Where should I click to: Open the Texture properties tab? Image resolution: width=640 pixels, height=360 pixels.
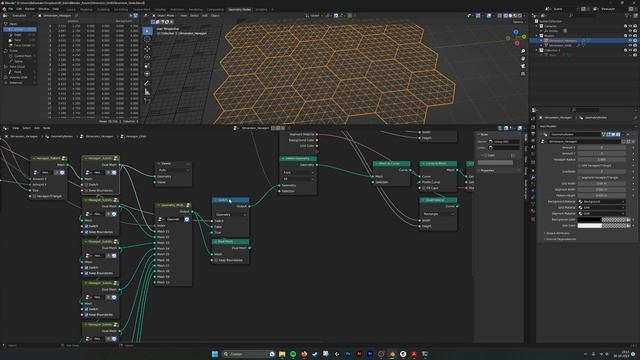[533, 219]
